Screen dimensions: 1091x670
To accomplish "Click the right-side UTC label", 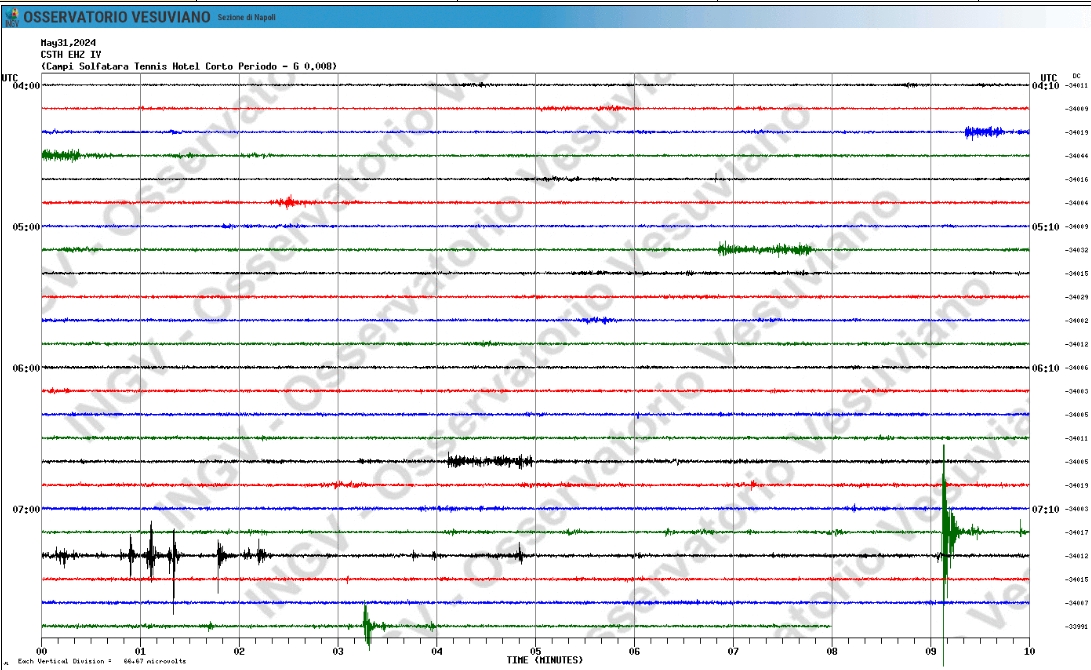I will tap(1049, 77).
